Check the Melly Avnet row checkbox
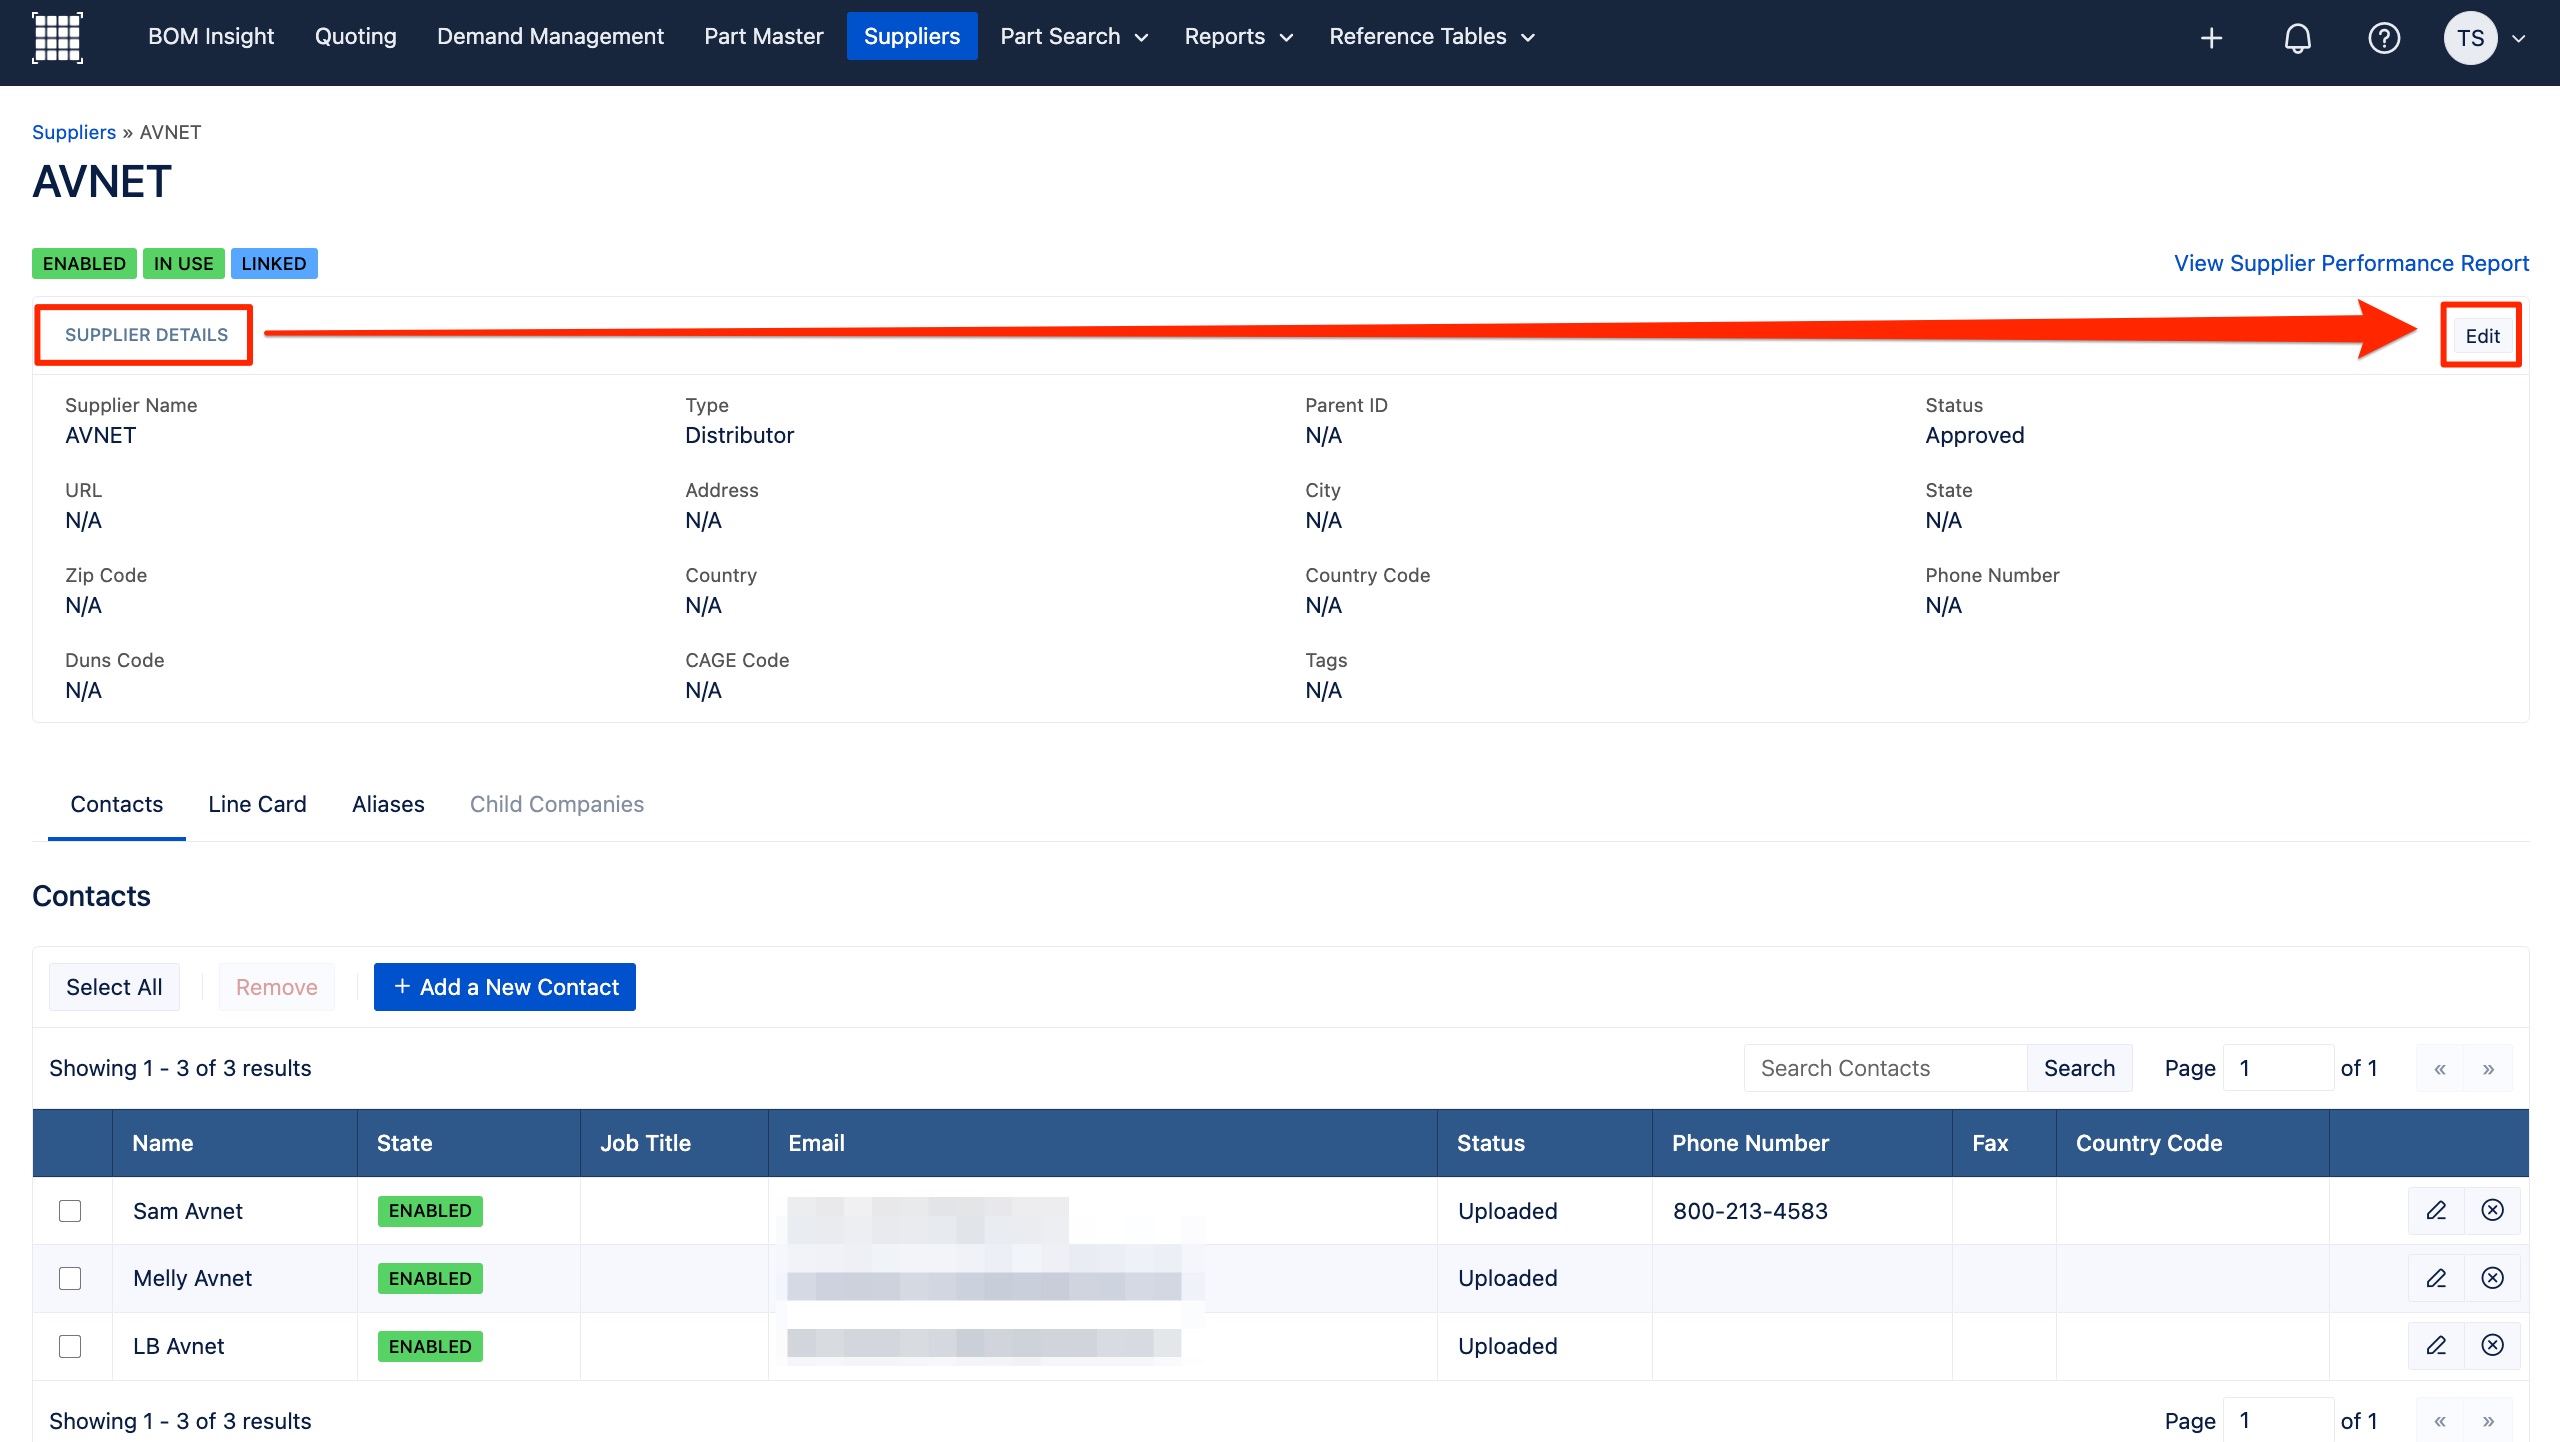Screen dimensions: 2560x1442 click(70, 1278)
